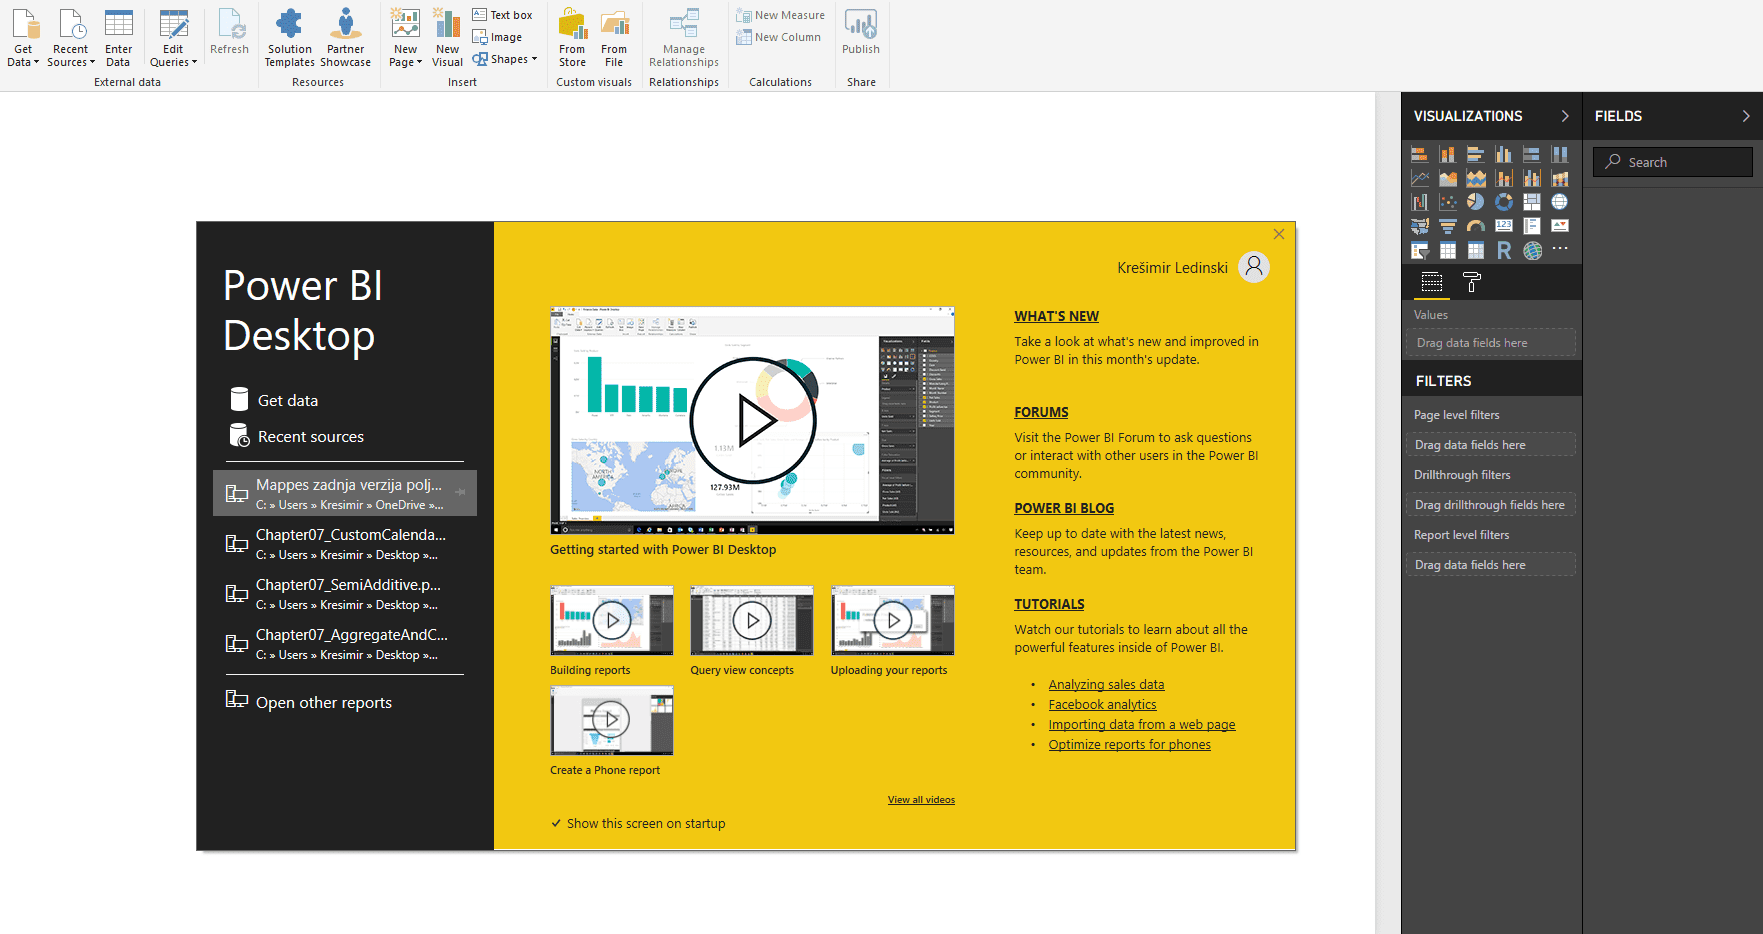Play the Getting started main video
1763x934 pixels.
pyautogui.click(x=752, y=420)
